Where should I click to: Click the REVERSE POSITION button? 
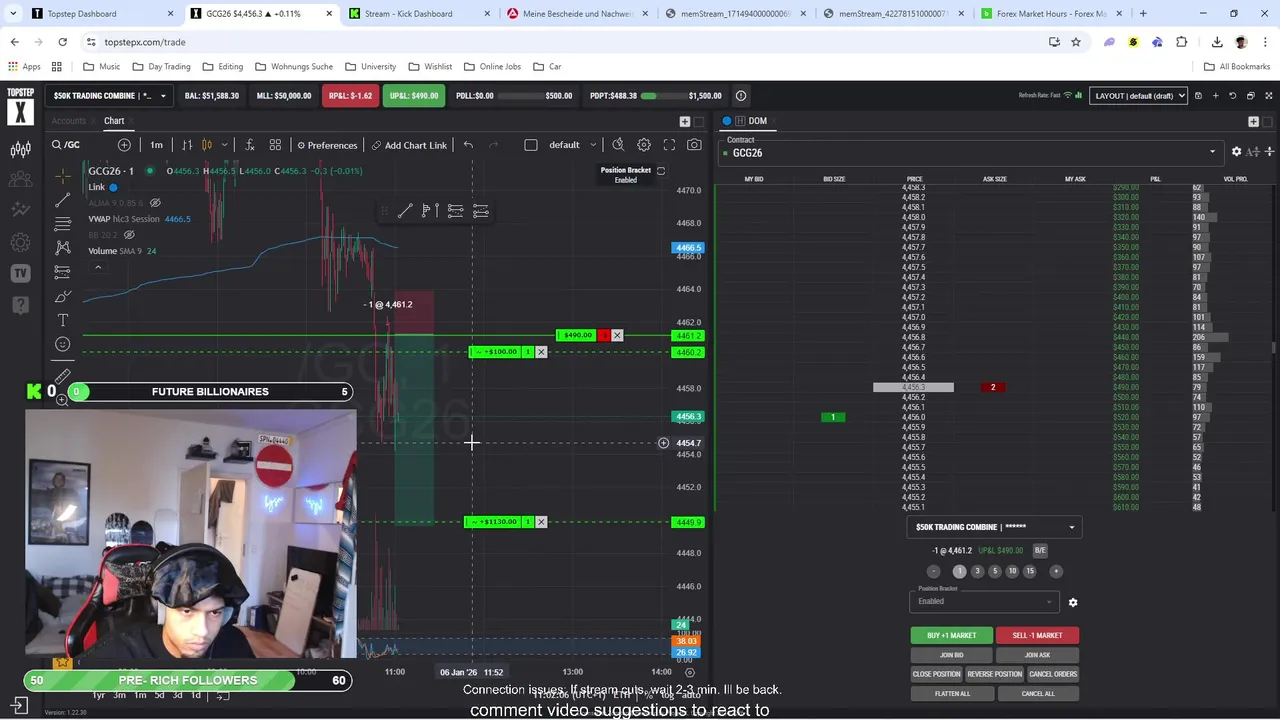[x=994, y=674]
